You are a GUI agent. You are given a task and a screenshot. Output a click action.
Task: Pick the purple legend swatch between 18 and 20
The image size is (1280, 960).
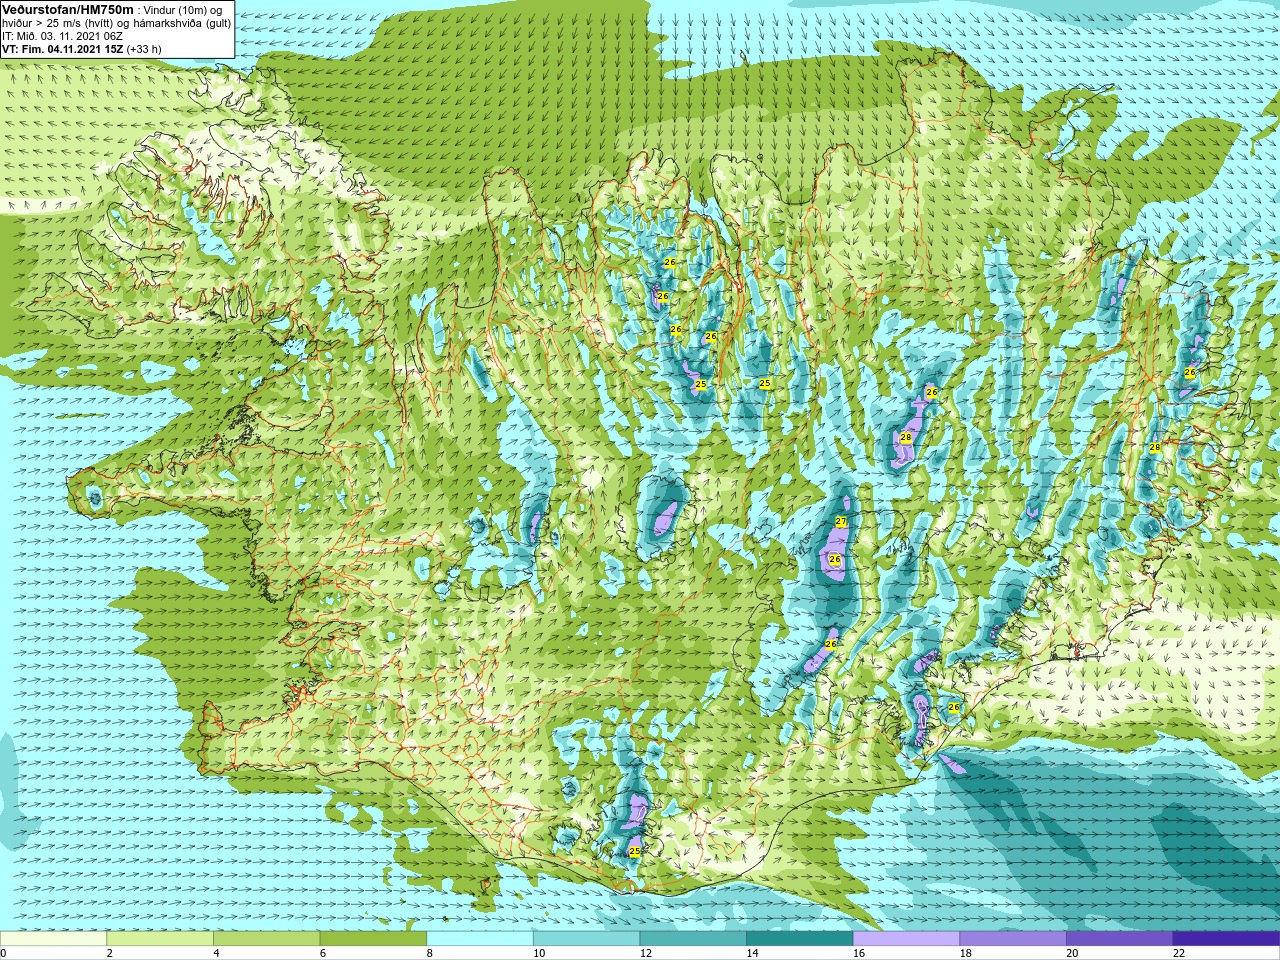tap(1013, 939)
